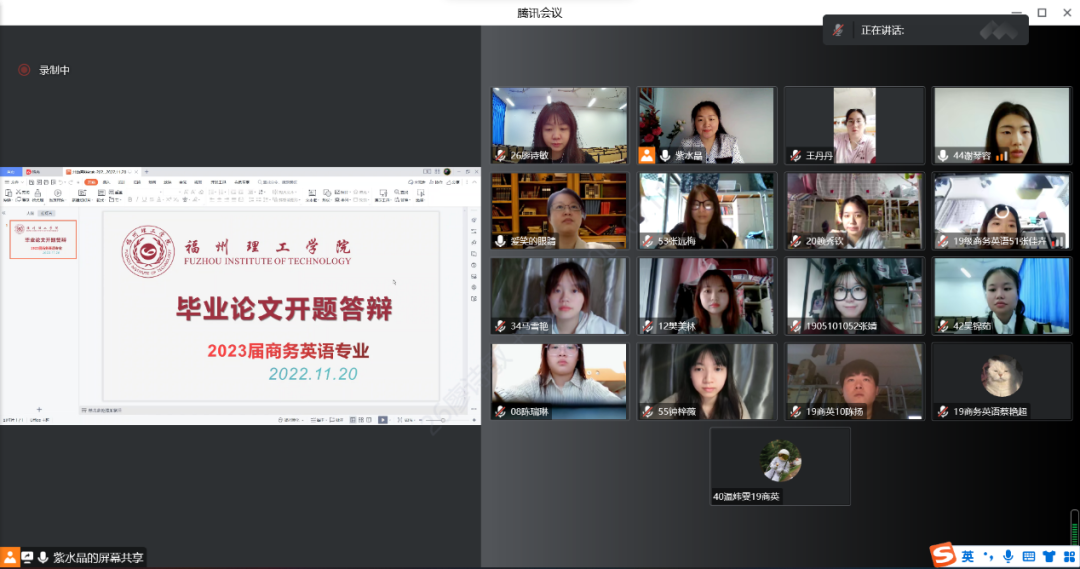Click the 紫水晶的屏幕共享 label
Viewport: 1080px width, 569px height.
98,557
